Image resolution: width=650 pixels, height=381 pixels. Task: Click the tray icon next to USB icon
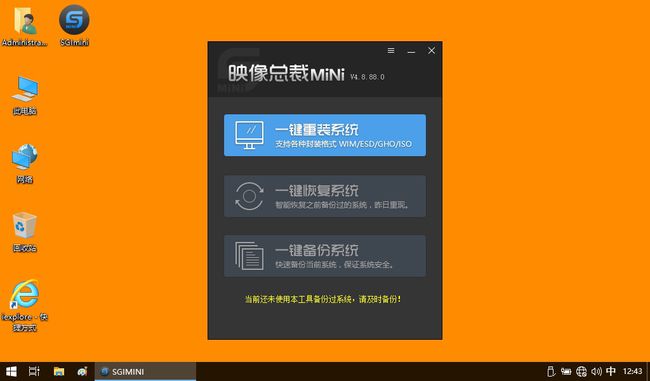point(566,371)
